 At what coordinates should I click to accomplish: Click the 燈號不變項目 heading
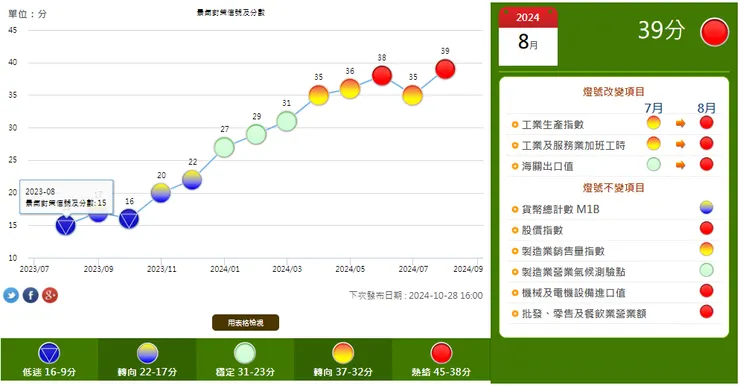(614, 188)
